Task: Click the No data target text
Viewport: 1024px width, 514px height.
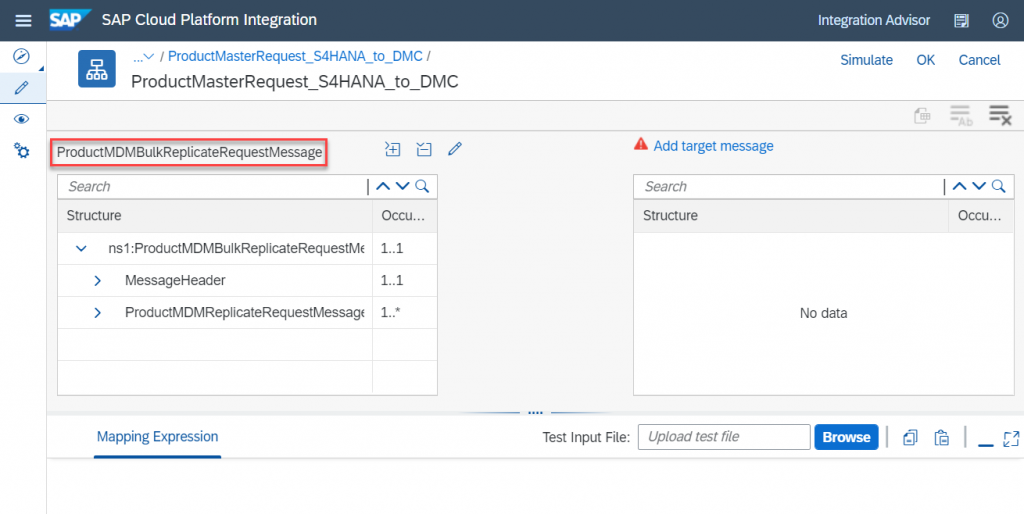Action: pyautogui.click(x=824, y=313)
